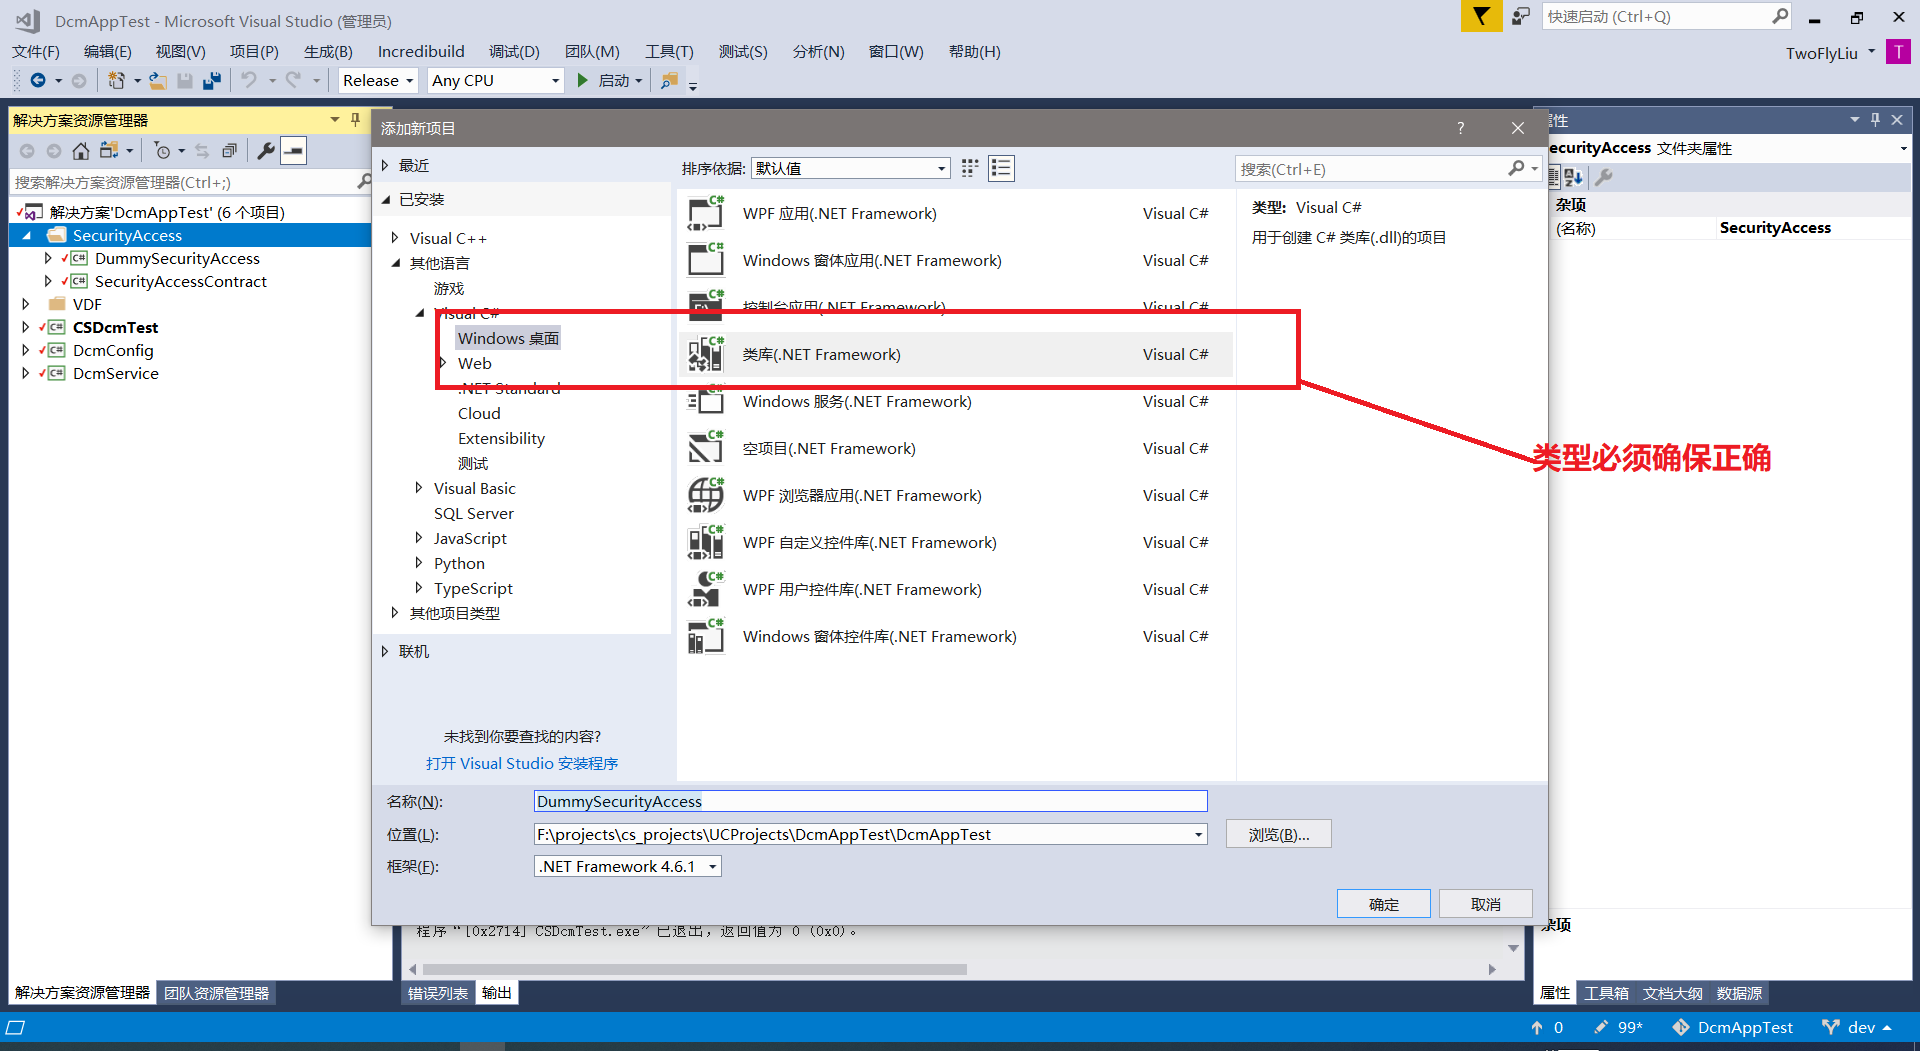Expand the Visual Basic node

419,488
